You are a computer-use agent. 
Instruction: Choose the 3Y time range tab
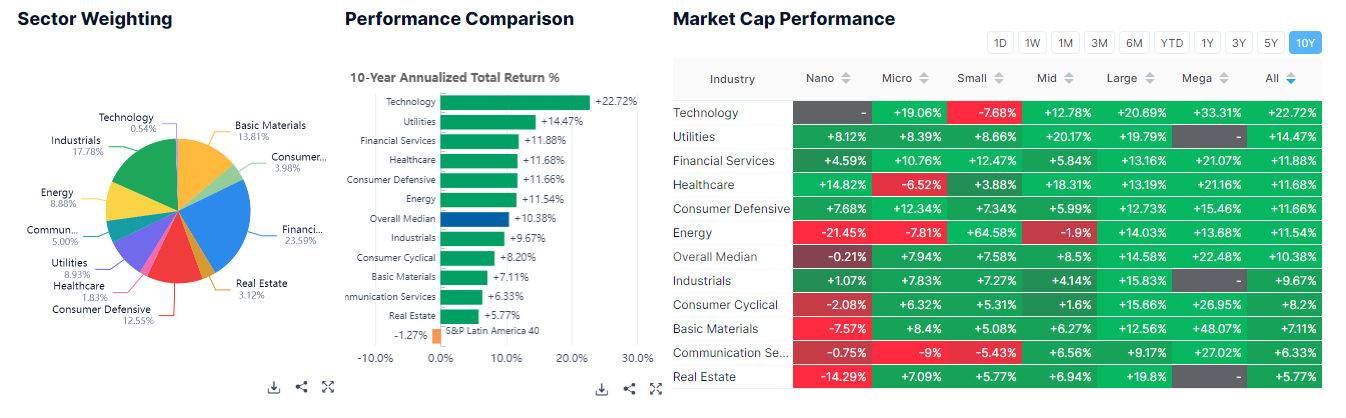[x=1239, y=42]
